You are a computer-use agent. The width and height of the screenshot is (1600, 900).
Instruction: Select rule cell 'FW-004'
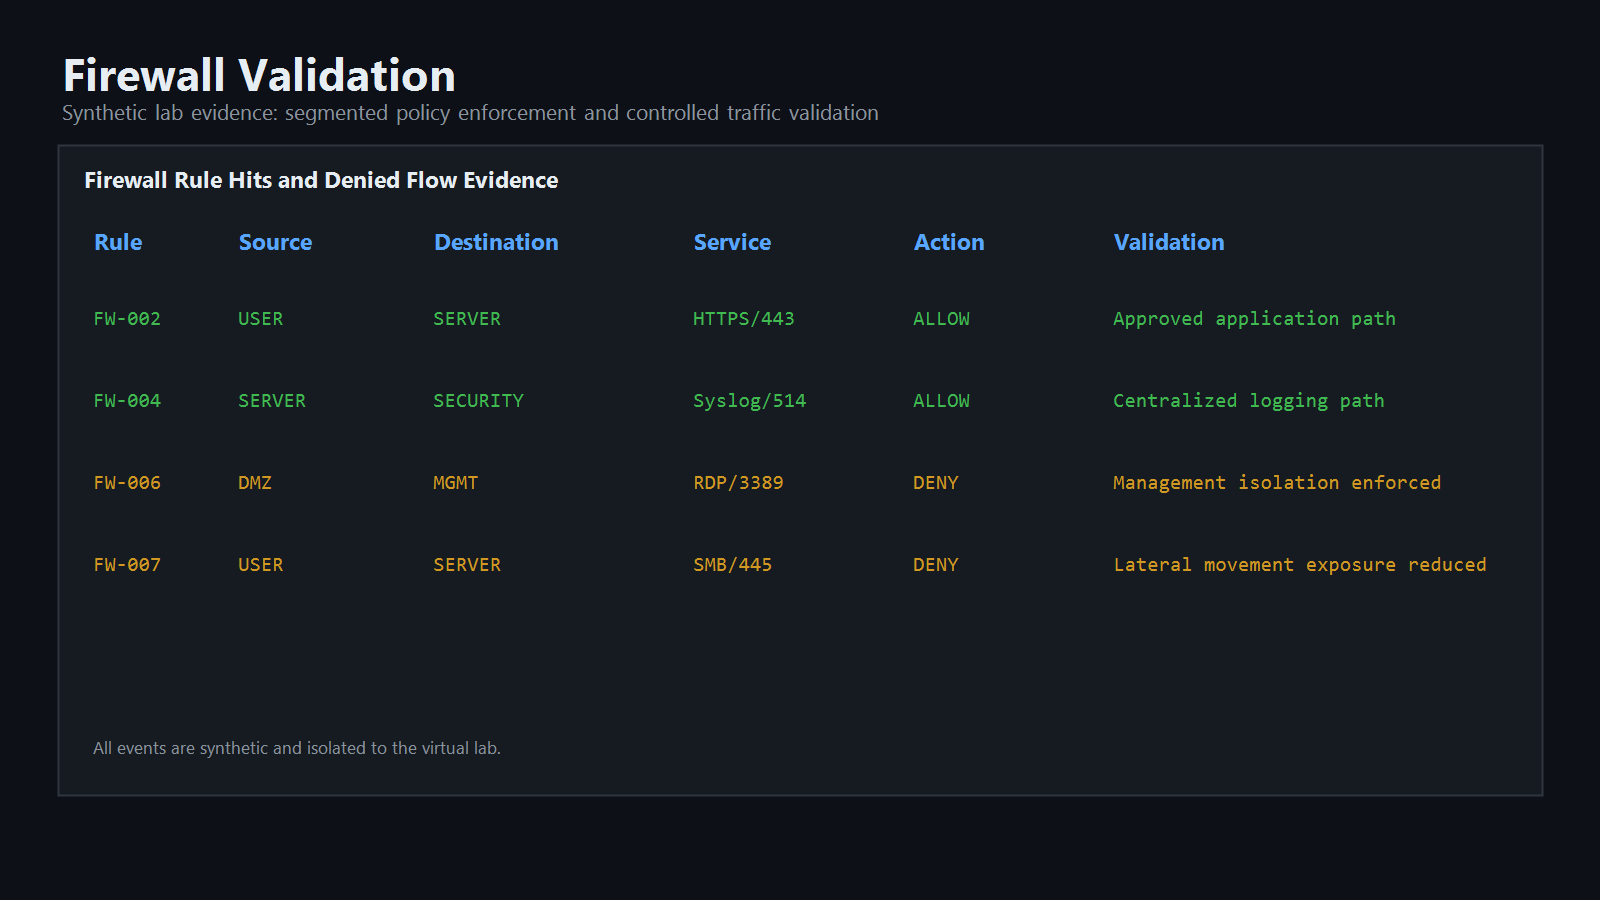tap(127, 401)
